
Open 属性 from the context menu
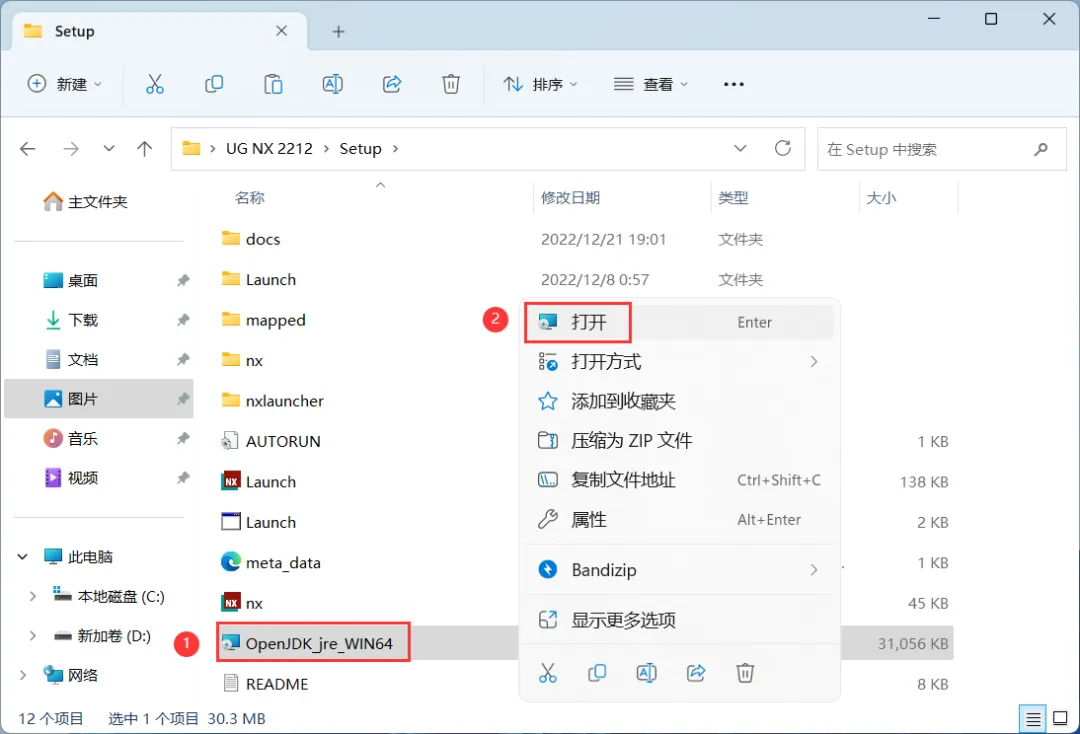pos(678,519)
